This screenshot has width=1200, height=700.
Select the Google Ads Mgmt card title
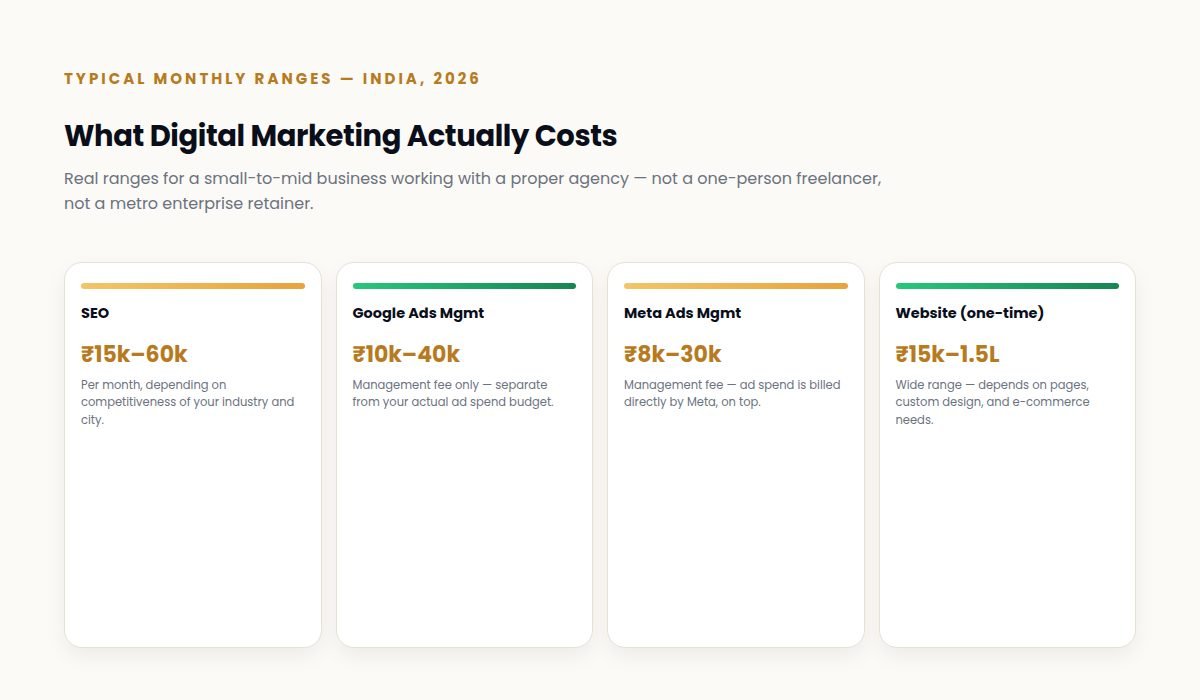(418, 313)
